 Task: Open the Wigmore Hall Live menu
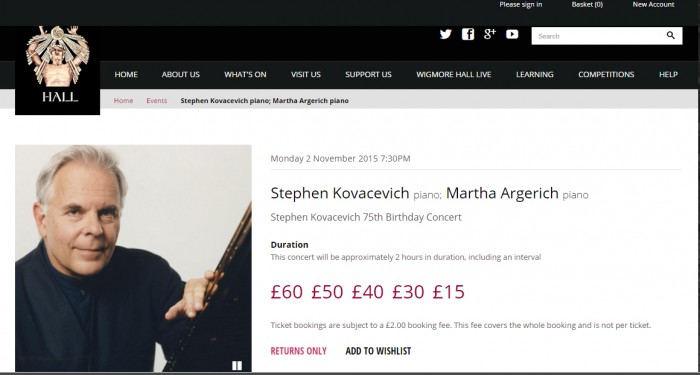tap(454, 75)
